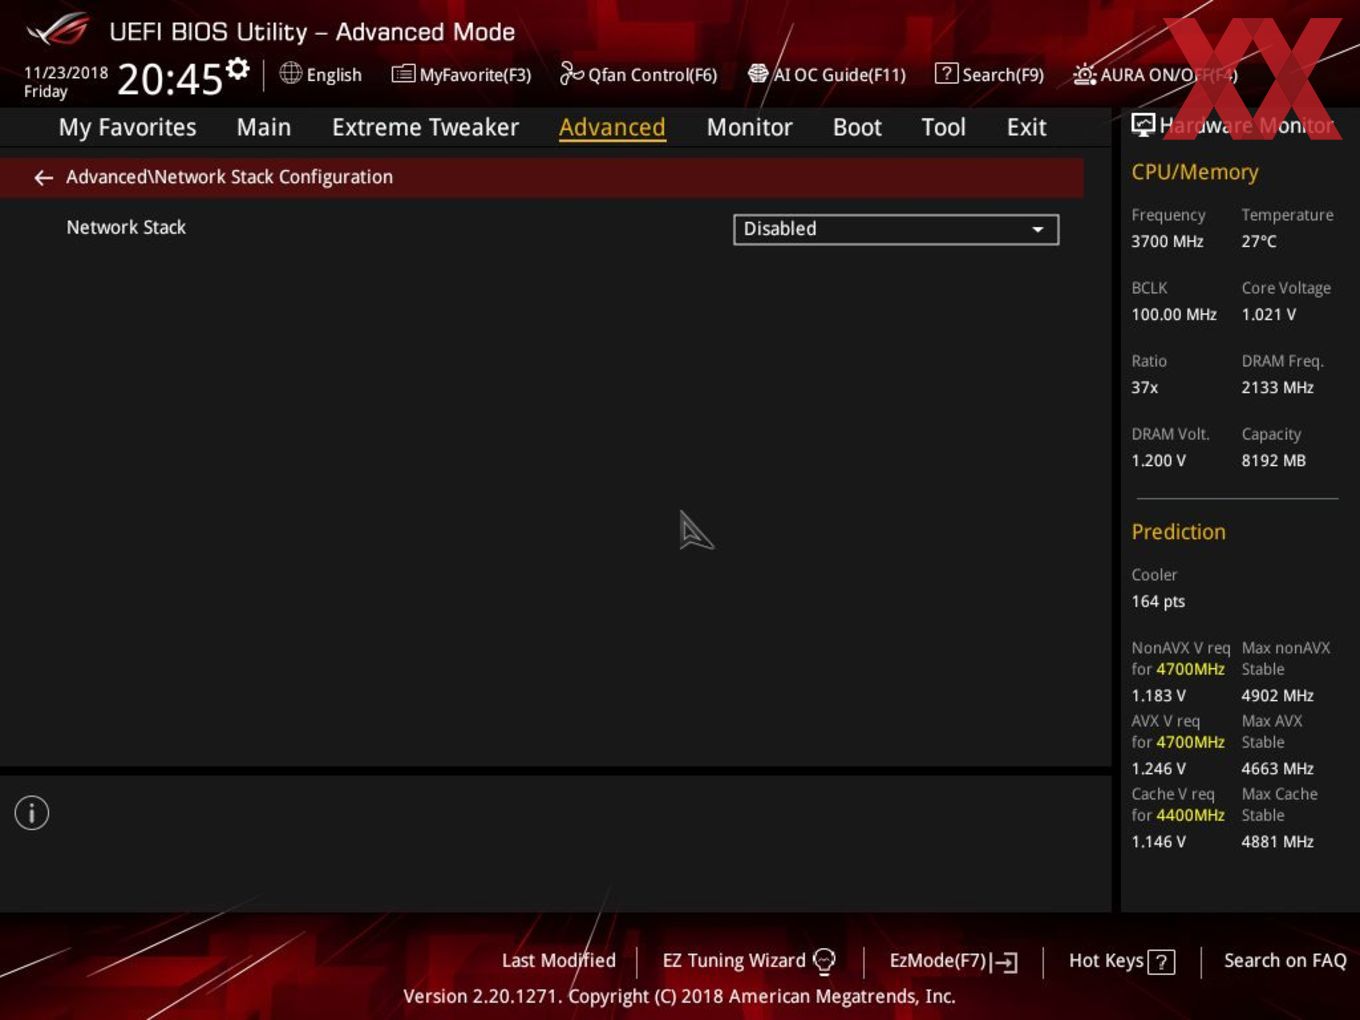Click the Version 2.20.1271 copyright line
The image size is (1360, 1020).
(679, 996)
